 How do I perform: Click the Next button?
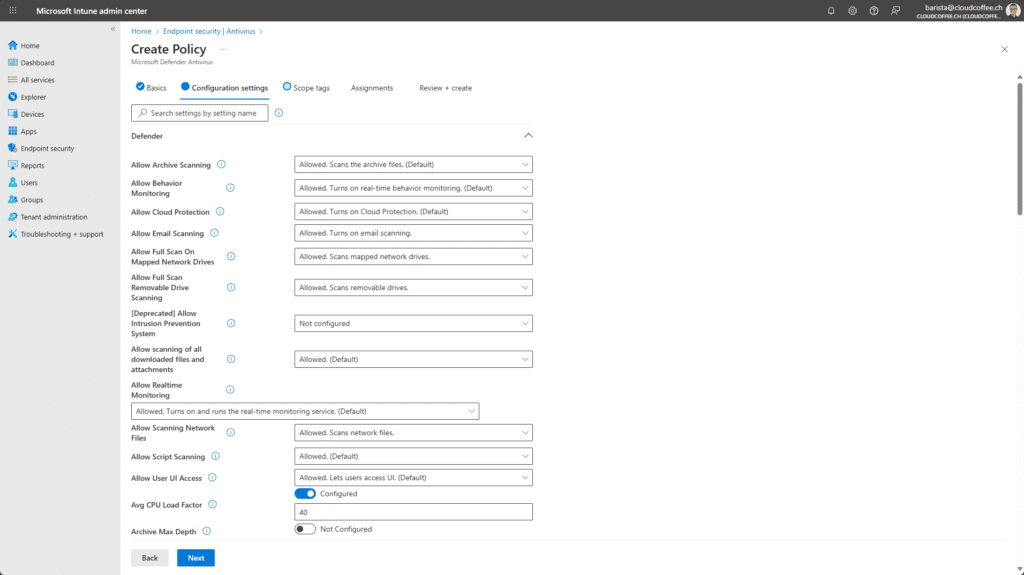195,558
